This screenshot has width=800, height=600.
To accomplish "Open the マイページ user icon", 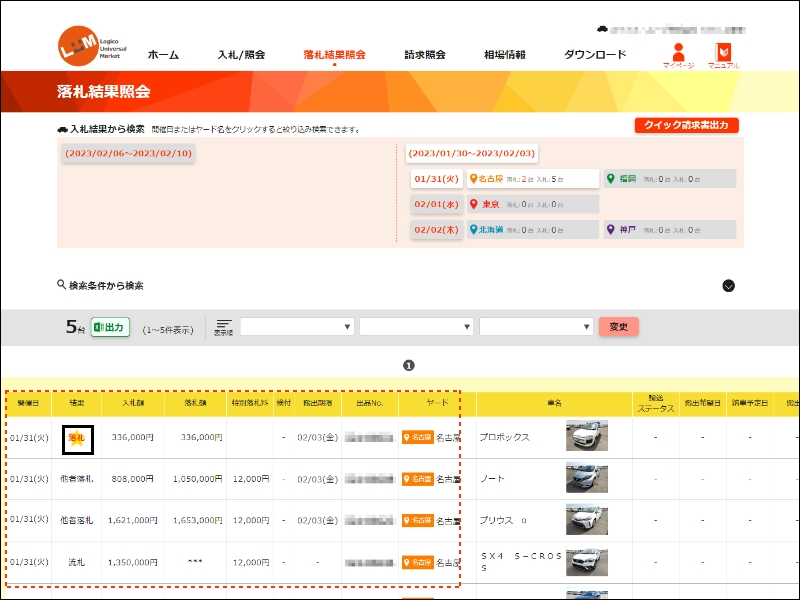I will 678,54.
